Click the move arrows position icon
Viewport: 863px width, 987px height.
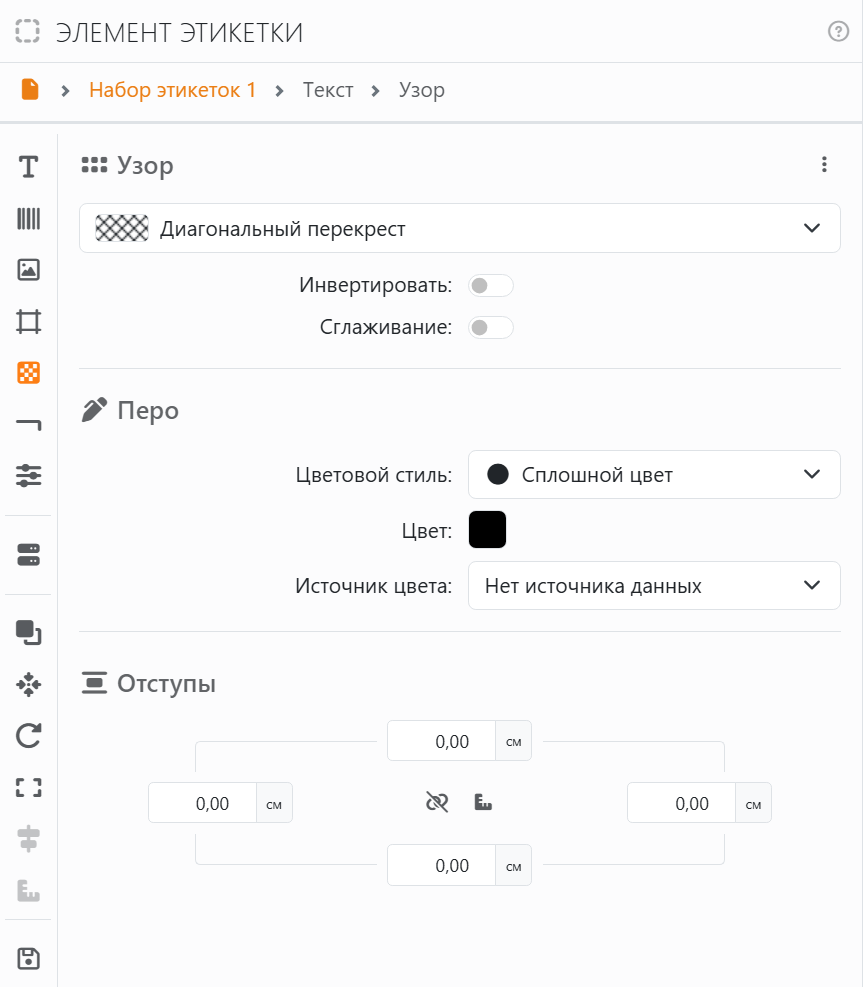tap(28, 684)
